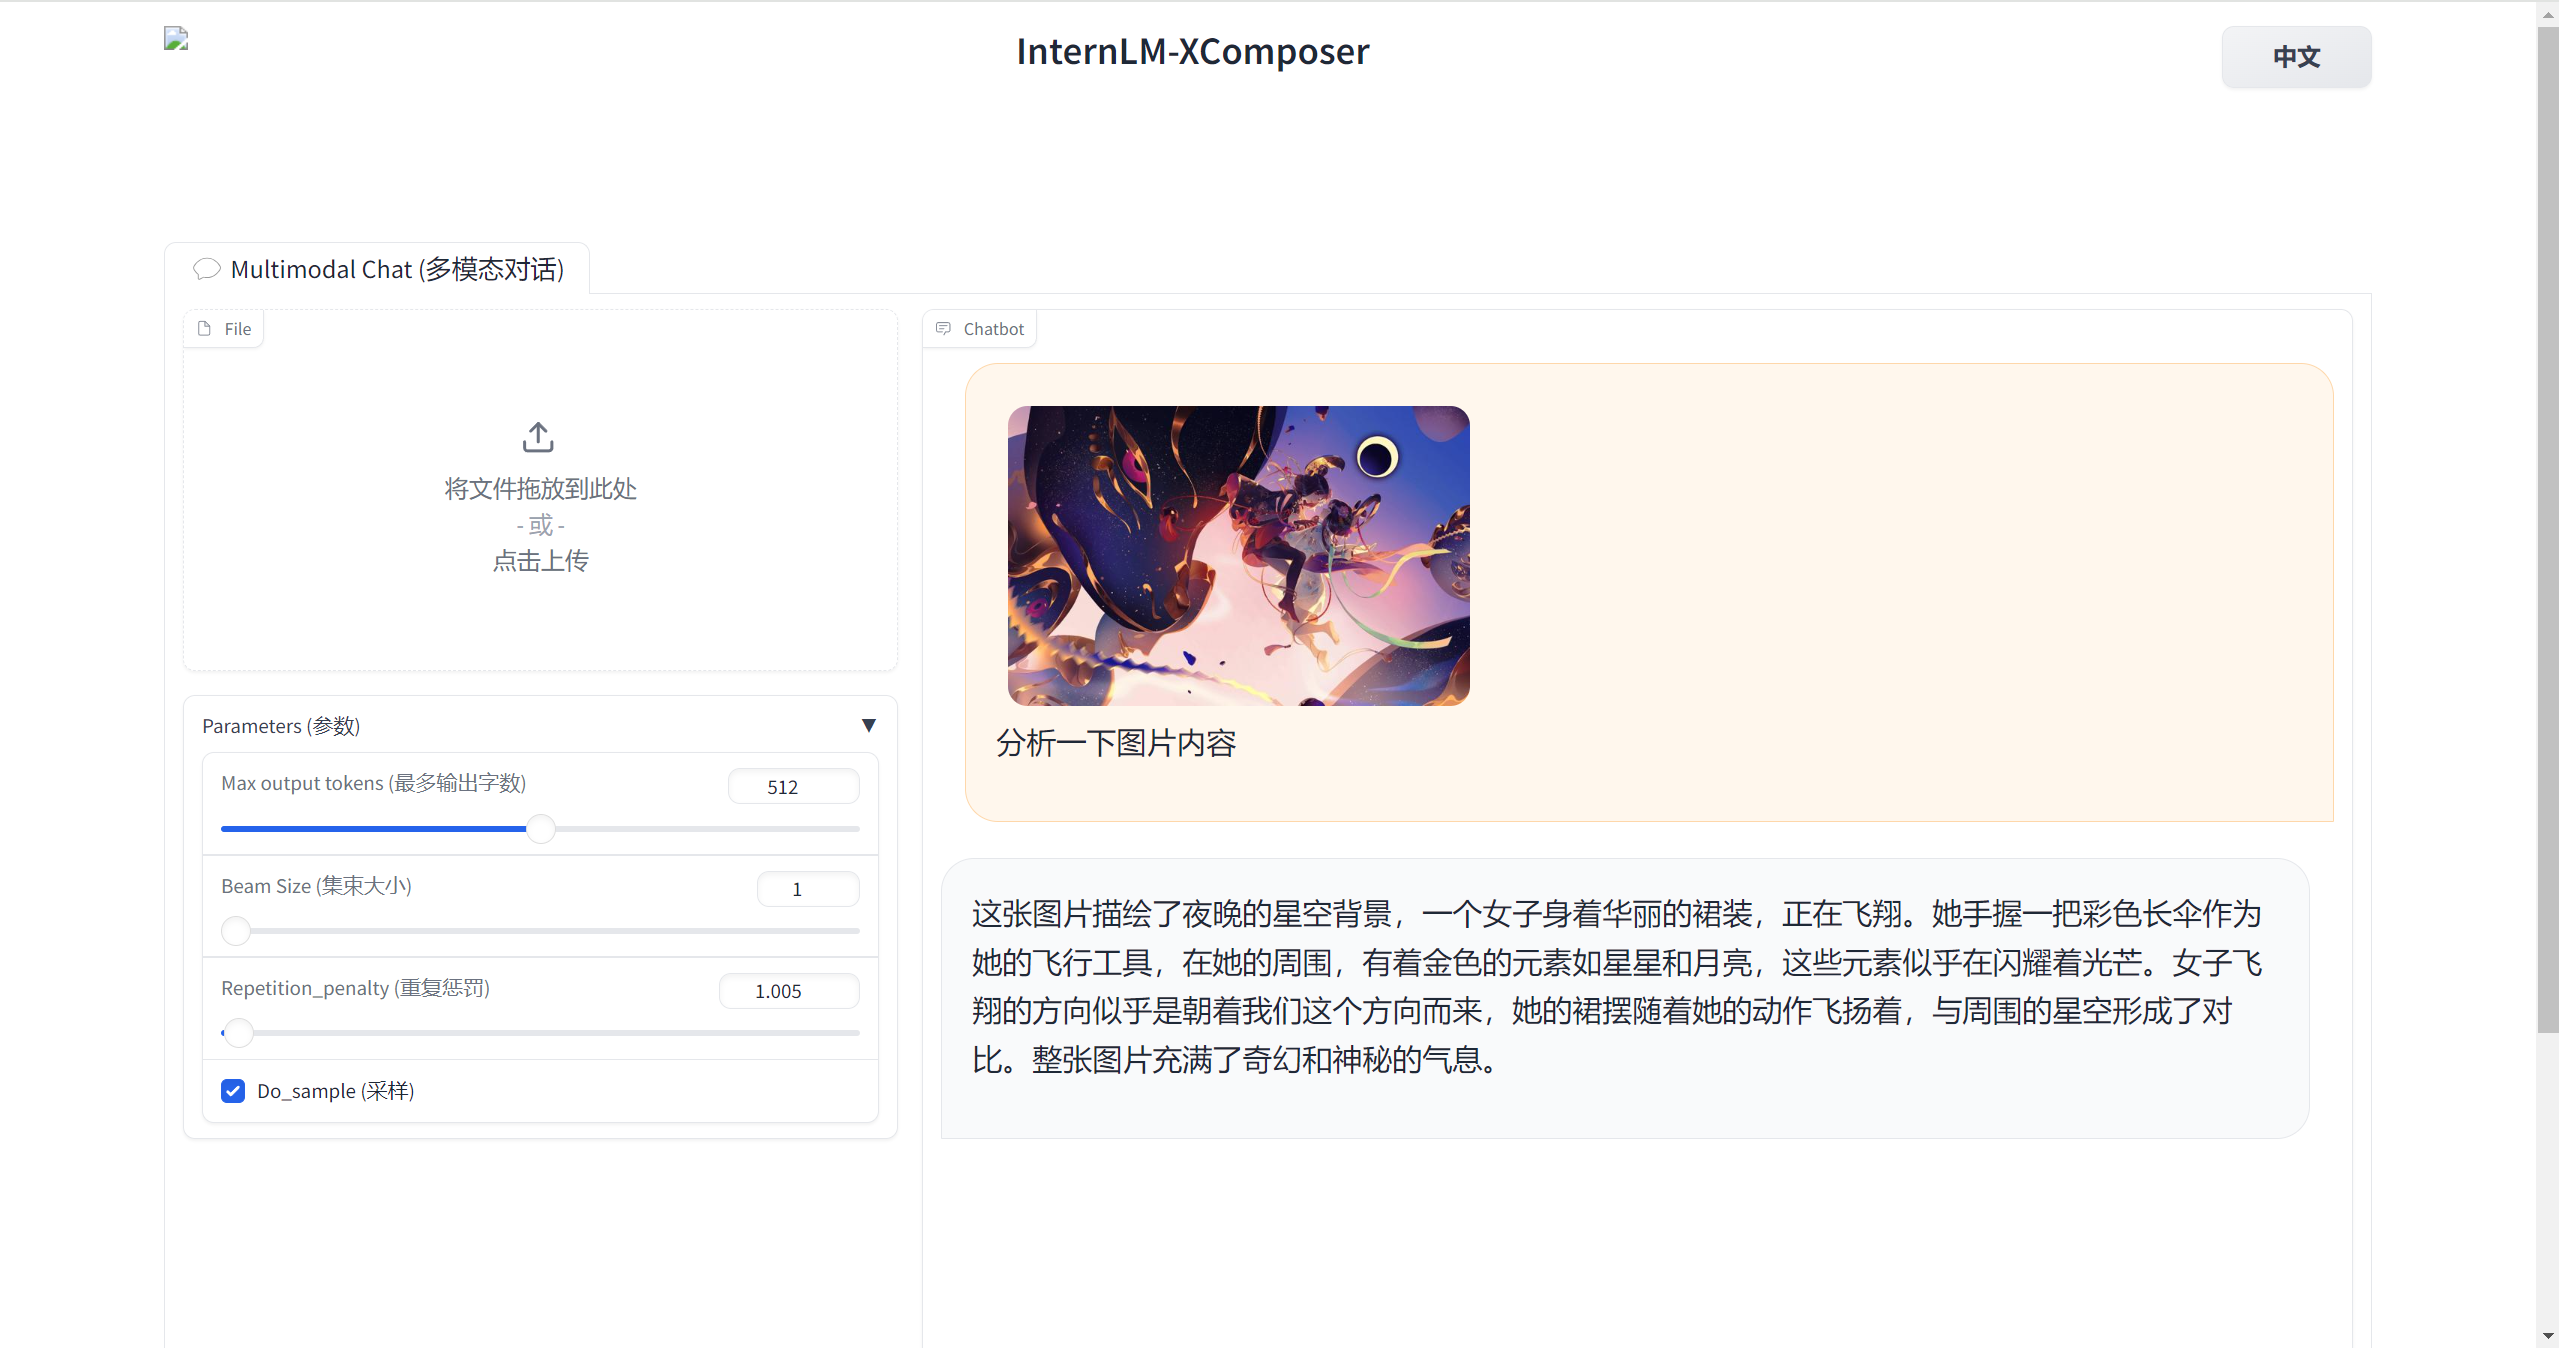Click the chatbot response text bubble
The width and height of the screenshot is (2559, 1348).
1624,997
